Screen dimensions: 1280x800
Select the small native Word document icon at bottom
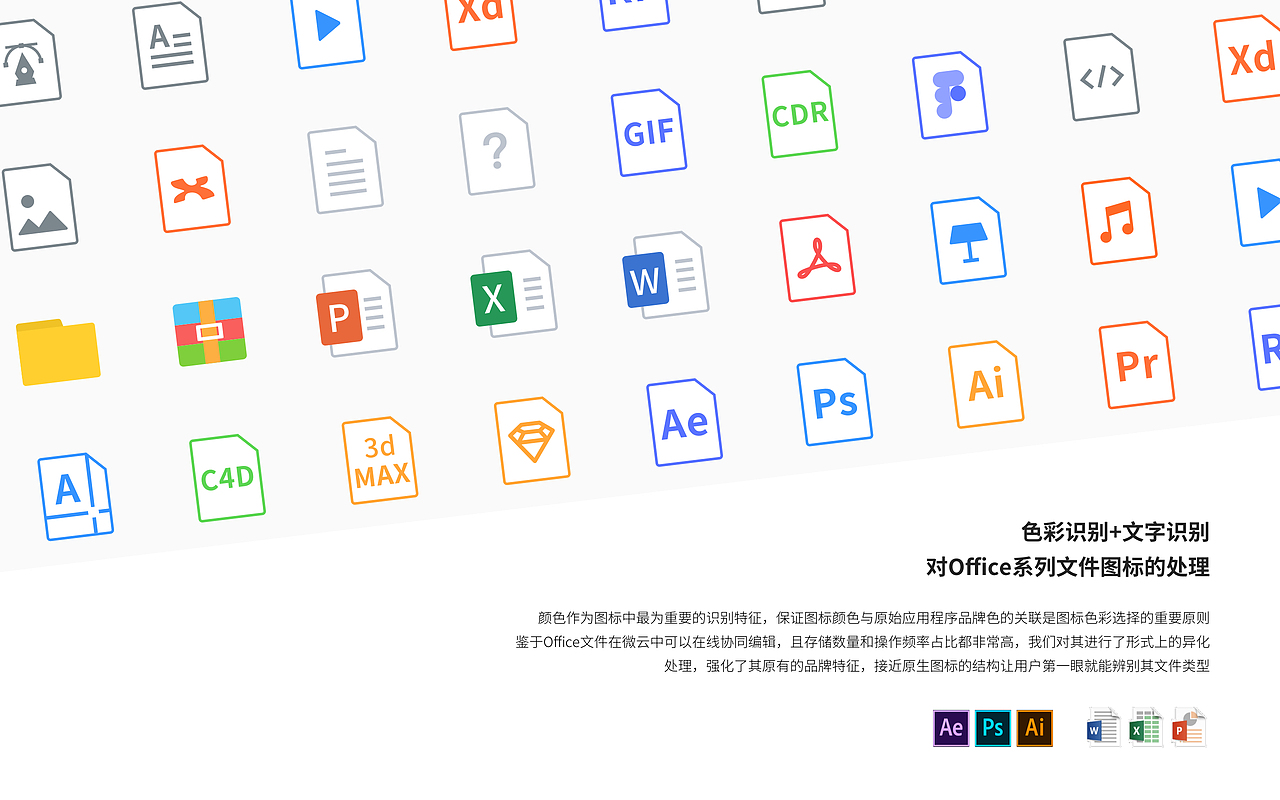pos(1104,728)
